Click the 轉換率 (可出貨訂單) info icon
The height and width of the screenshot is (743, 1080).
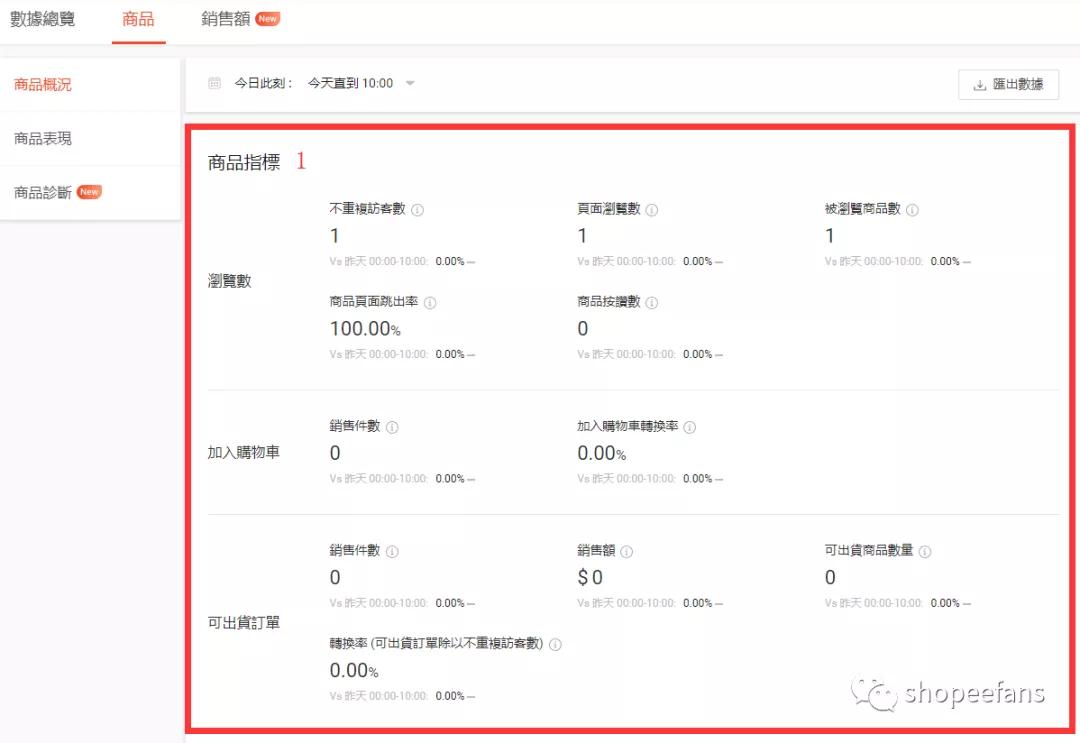tap(555, 644)
